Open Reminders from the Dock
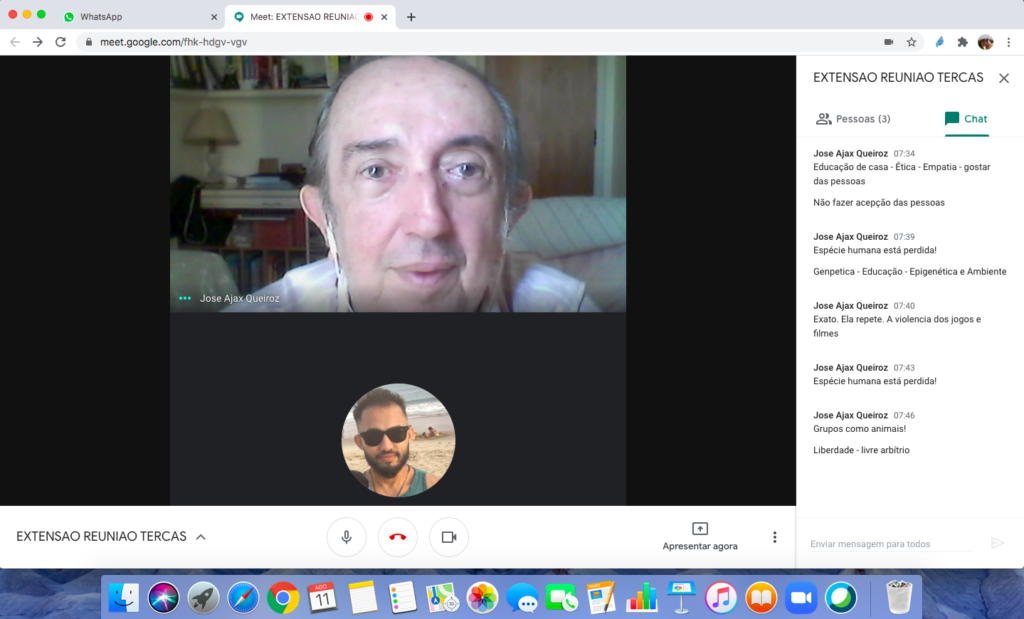The height and width of the screenshot is (619, 1024). point(402,597)
